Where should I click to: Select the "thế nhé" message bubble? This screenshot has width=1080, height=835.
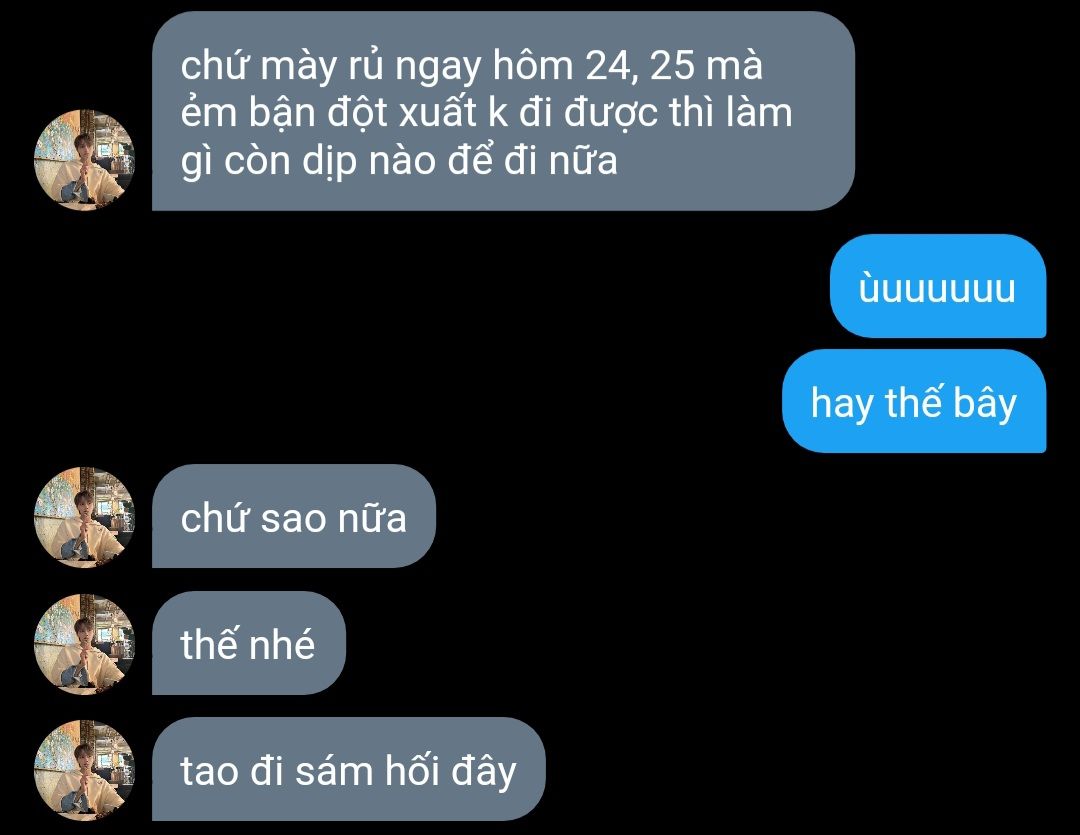point(249,643)
